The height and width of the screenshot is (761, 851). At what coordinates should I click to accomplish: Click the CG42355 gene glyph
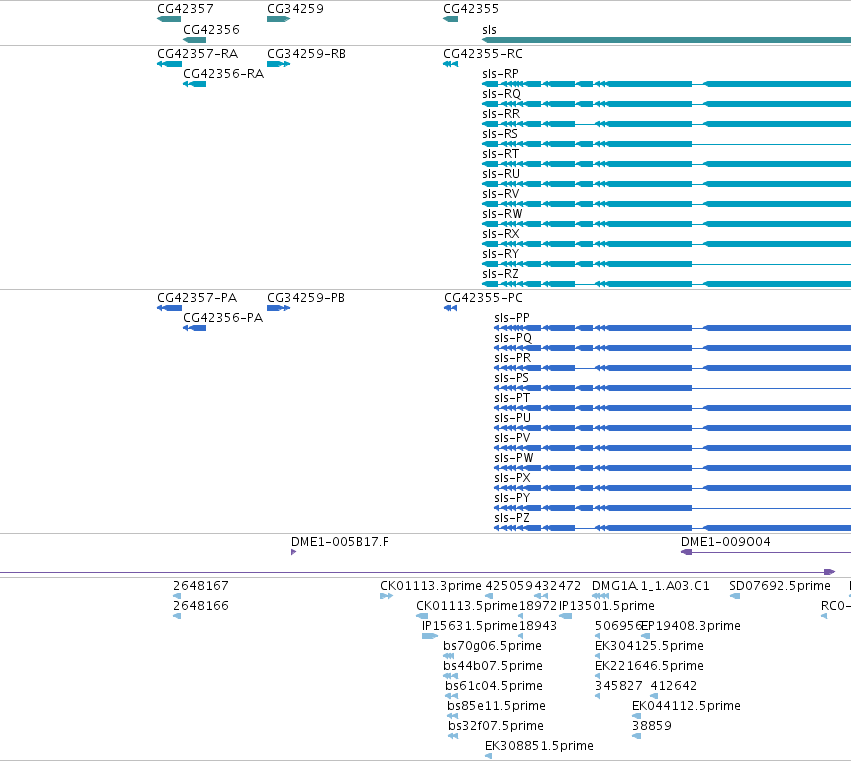click(450, 19)
